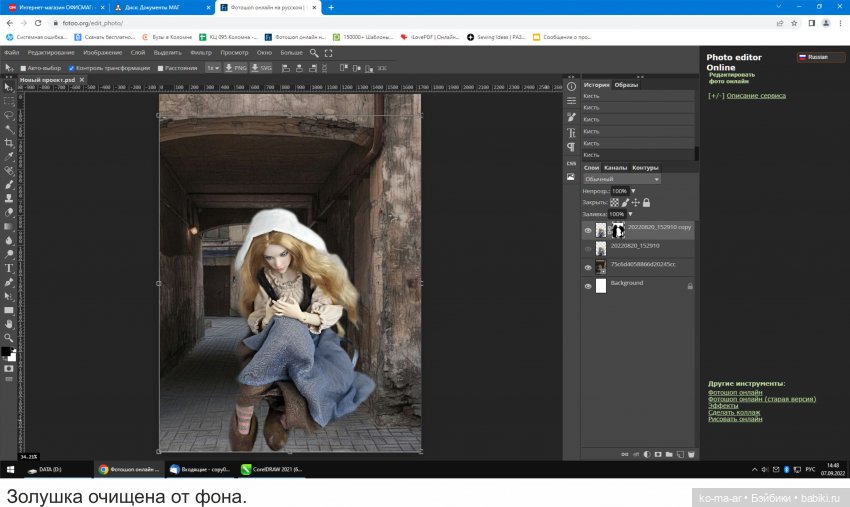Viewport: 850px width, 507px height.
Task: Toggle Quick Mask mode icon
Action: pos(9,369)
